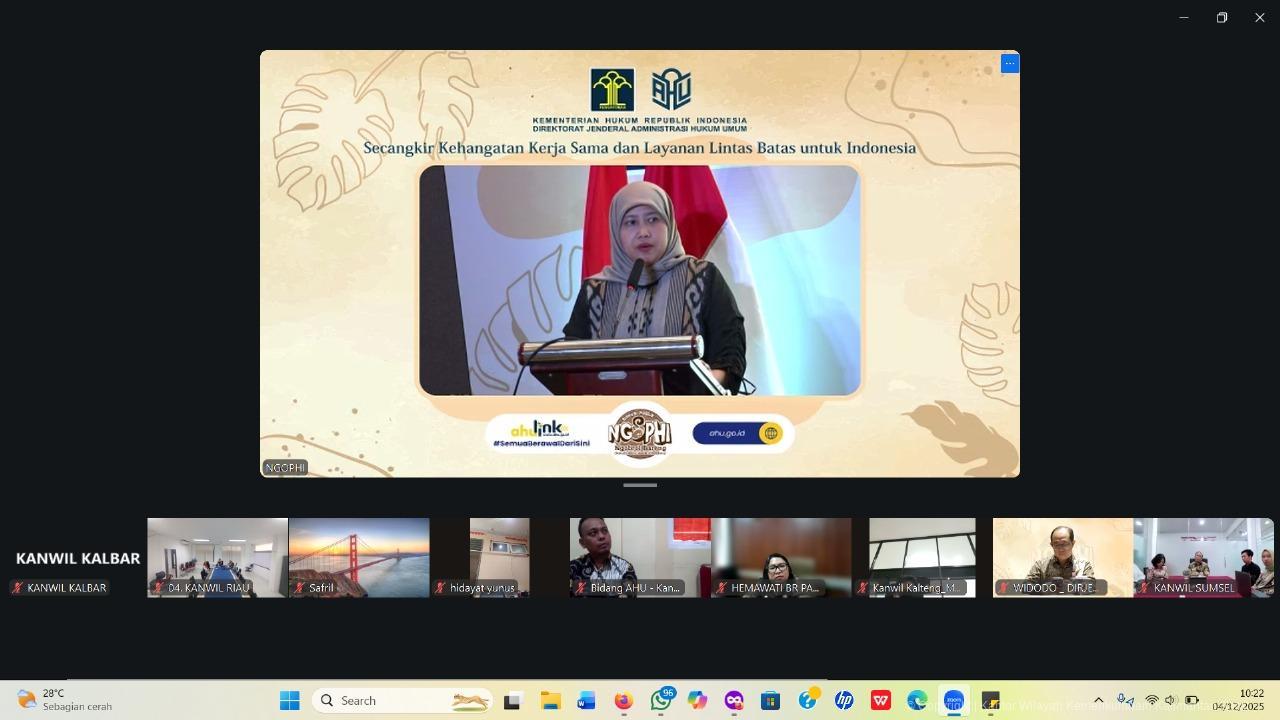
Task: Click the muted mic icon on hidayat yunus
Action: (440, 588)
